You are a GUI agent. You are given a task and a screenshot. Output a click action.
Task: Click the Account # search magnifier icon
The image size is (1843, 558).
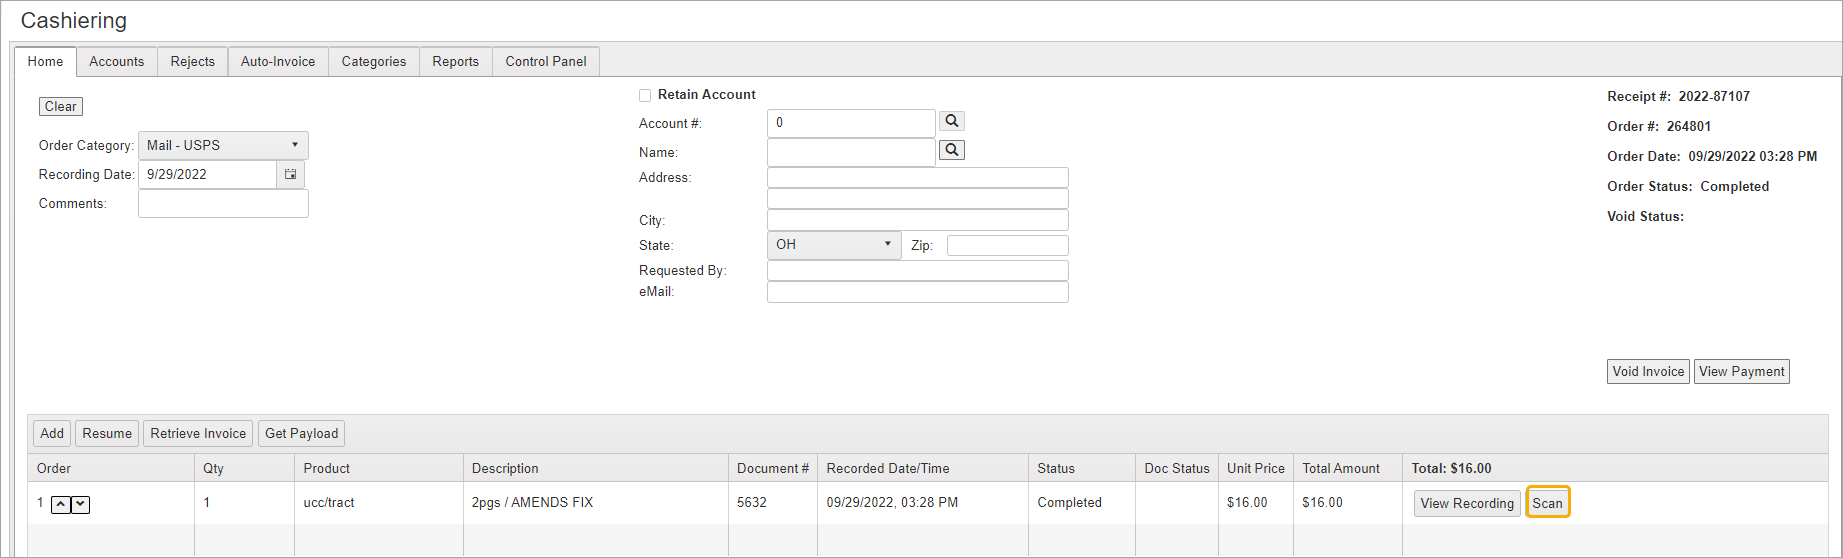pyautogui.click(x=952, y=121)
